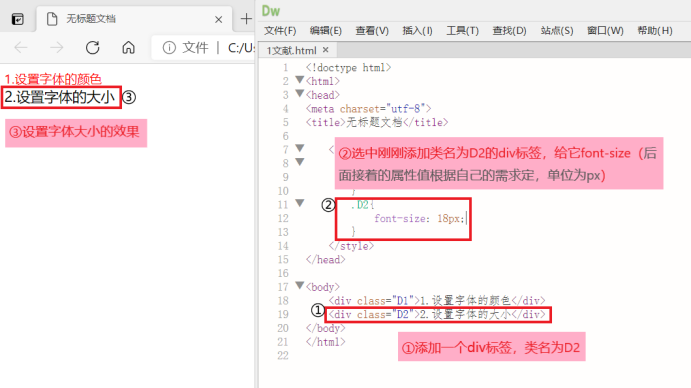This screenshot has height=388, width=691.
Task: Open the 插入(I) menu
Action: tap(417, 30)
